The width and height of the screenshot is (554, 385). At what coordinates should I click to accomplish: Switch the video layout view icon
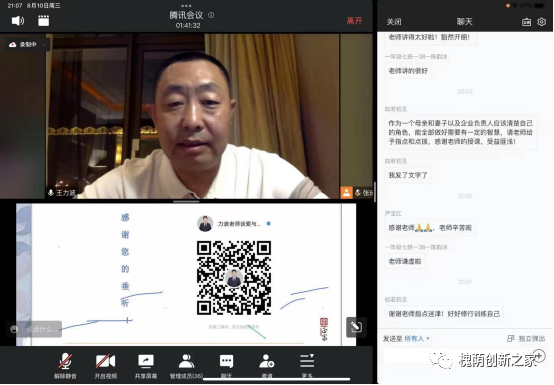click(x=43, y=21)
